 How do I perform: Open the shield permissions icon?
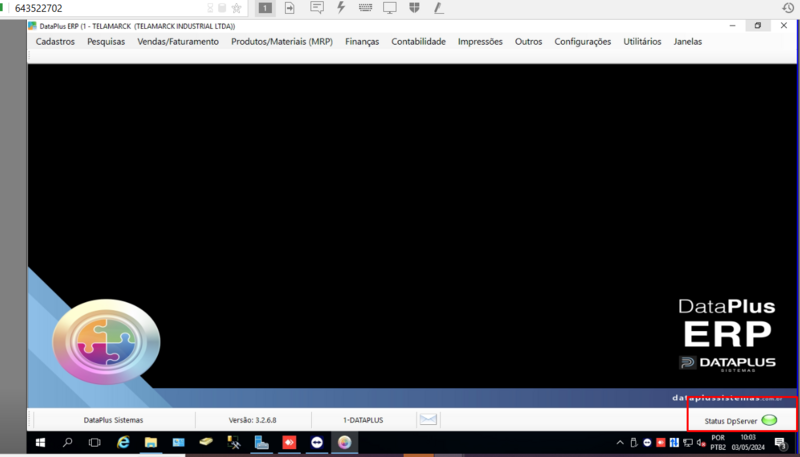tap(414, 8)
